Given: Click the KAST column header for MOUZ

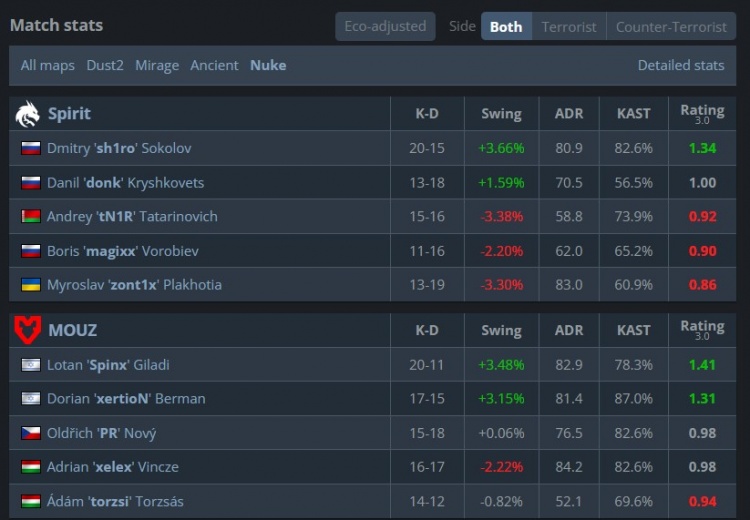Looking at the screenshot, I should [633, 330].
